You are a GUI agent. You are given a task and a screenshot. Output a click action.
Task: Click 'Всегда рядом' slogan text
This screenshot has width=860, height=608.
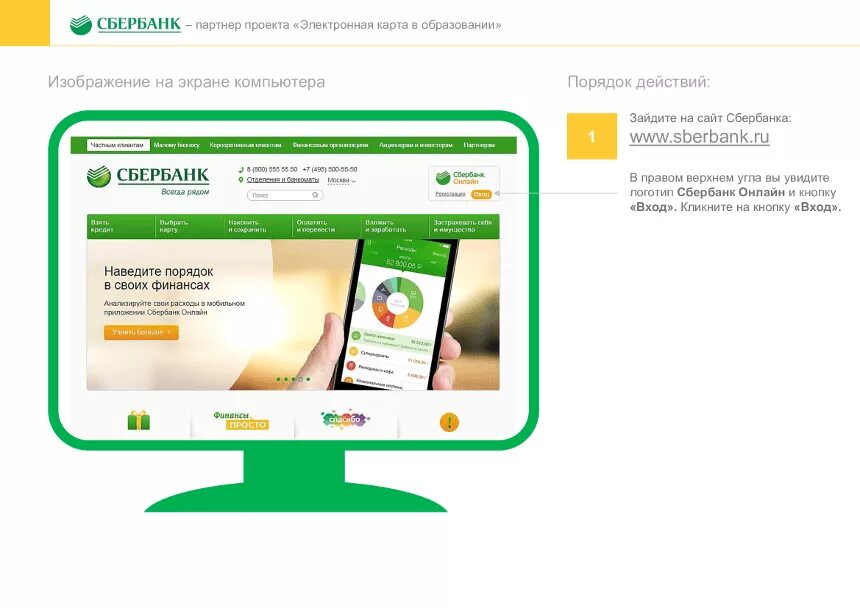coord(185,192)
